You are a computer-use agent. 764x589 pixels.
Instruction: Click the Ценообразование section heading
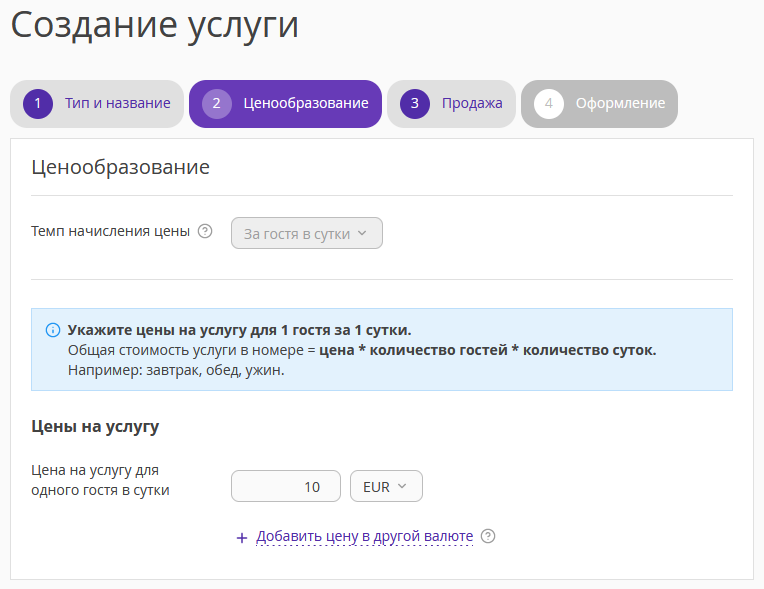click(x=120, y=167)
